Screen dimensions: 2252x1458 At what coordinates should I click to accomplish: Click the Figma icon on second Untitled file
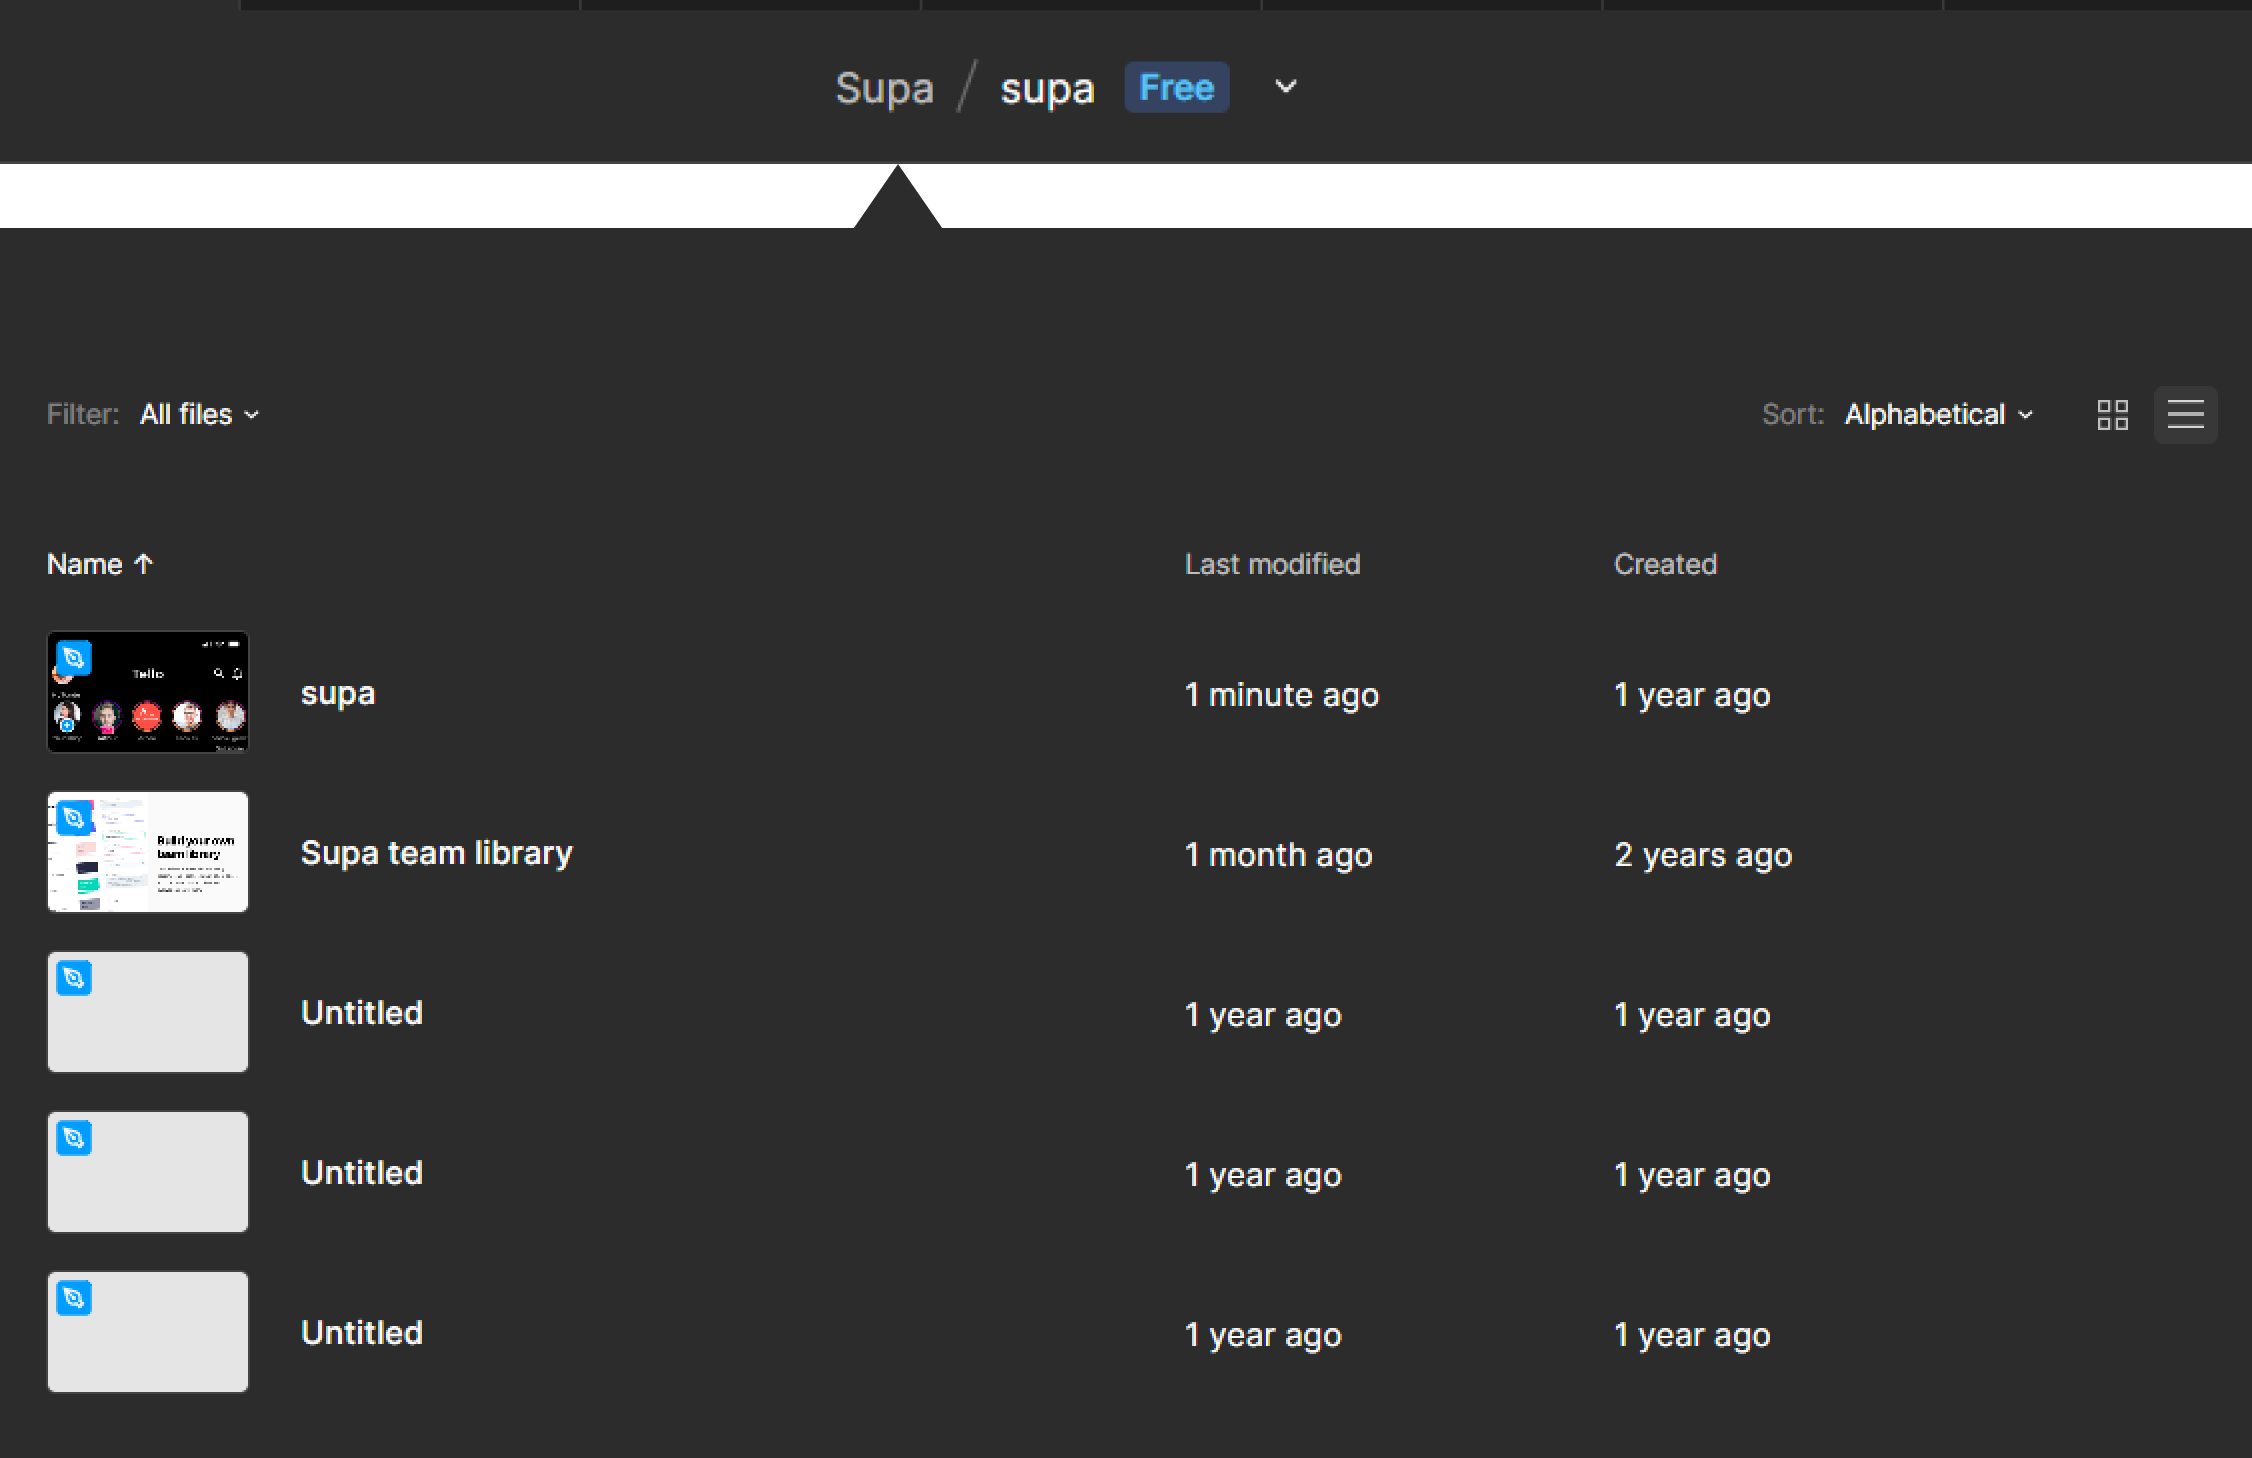coord(74,1138)
